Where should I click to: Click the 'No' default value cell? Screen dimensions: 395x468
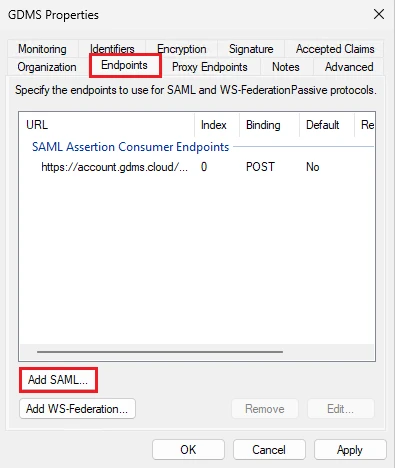(313, 167)
